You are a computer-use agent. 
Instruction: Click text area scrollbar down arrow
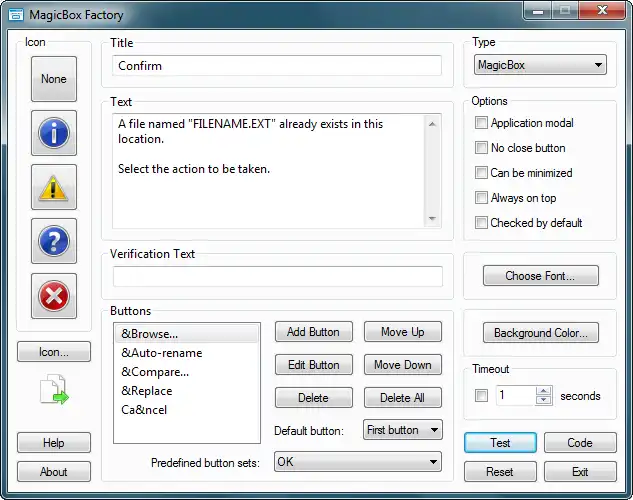coord(432,218)
